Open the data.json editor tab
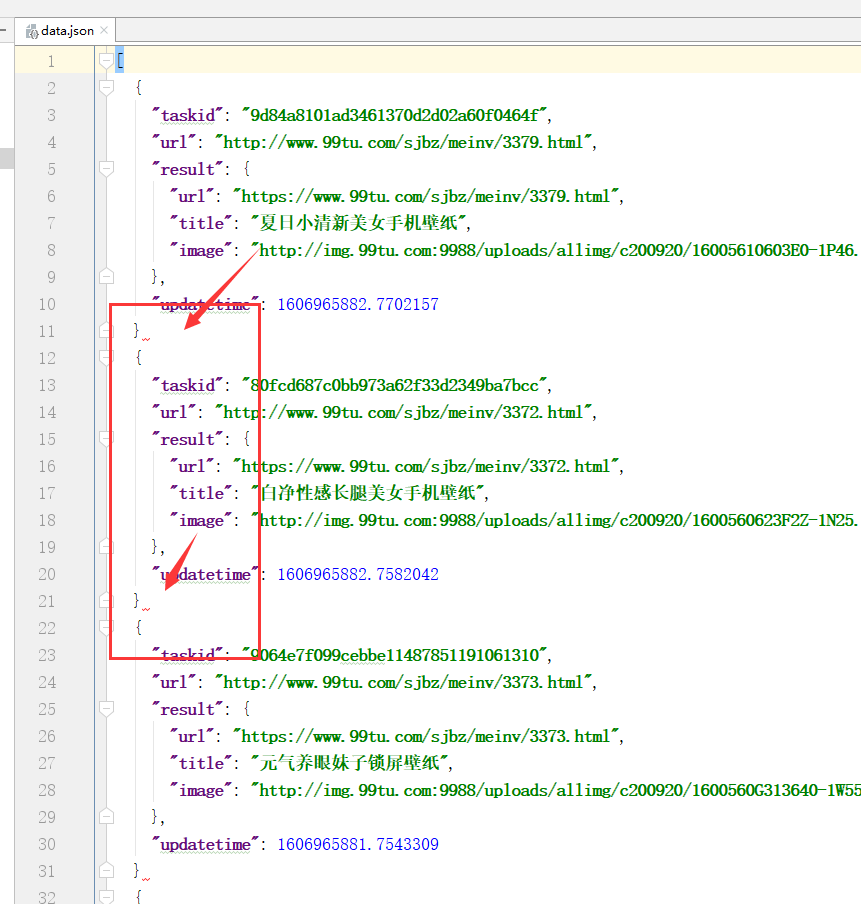The image size is (861, 904). pyautogui.click(x=65, y=31)
